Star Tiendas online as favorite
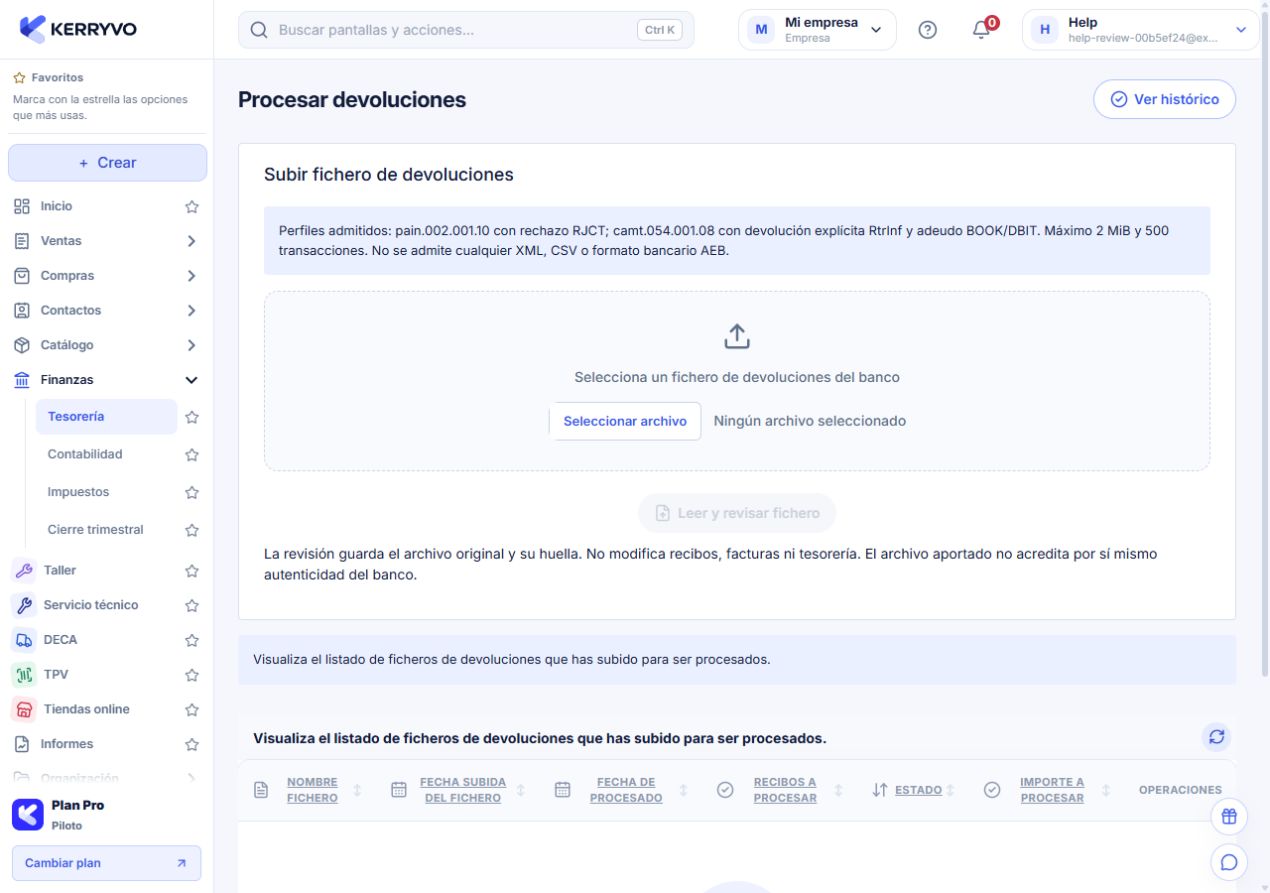 point(192,710)
